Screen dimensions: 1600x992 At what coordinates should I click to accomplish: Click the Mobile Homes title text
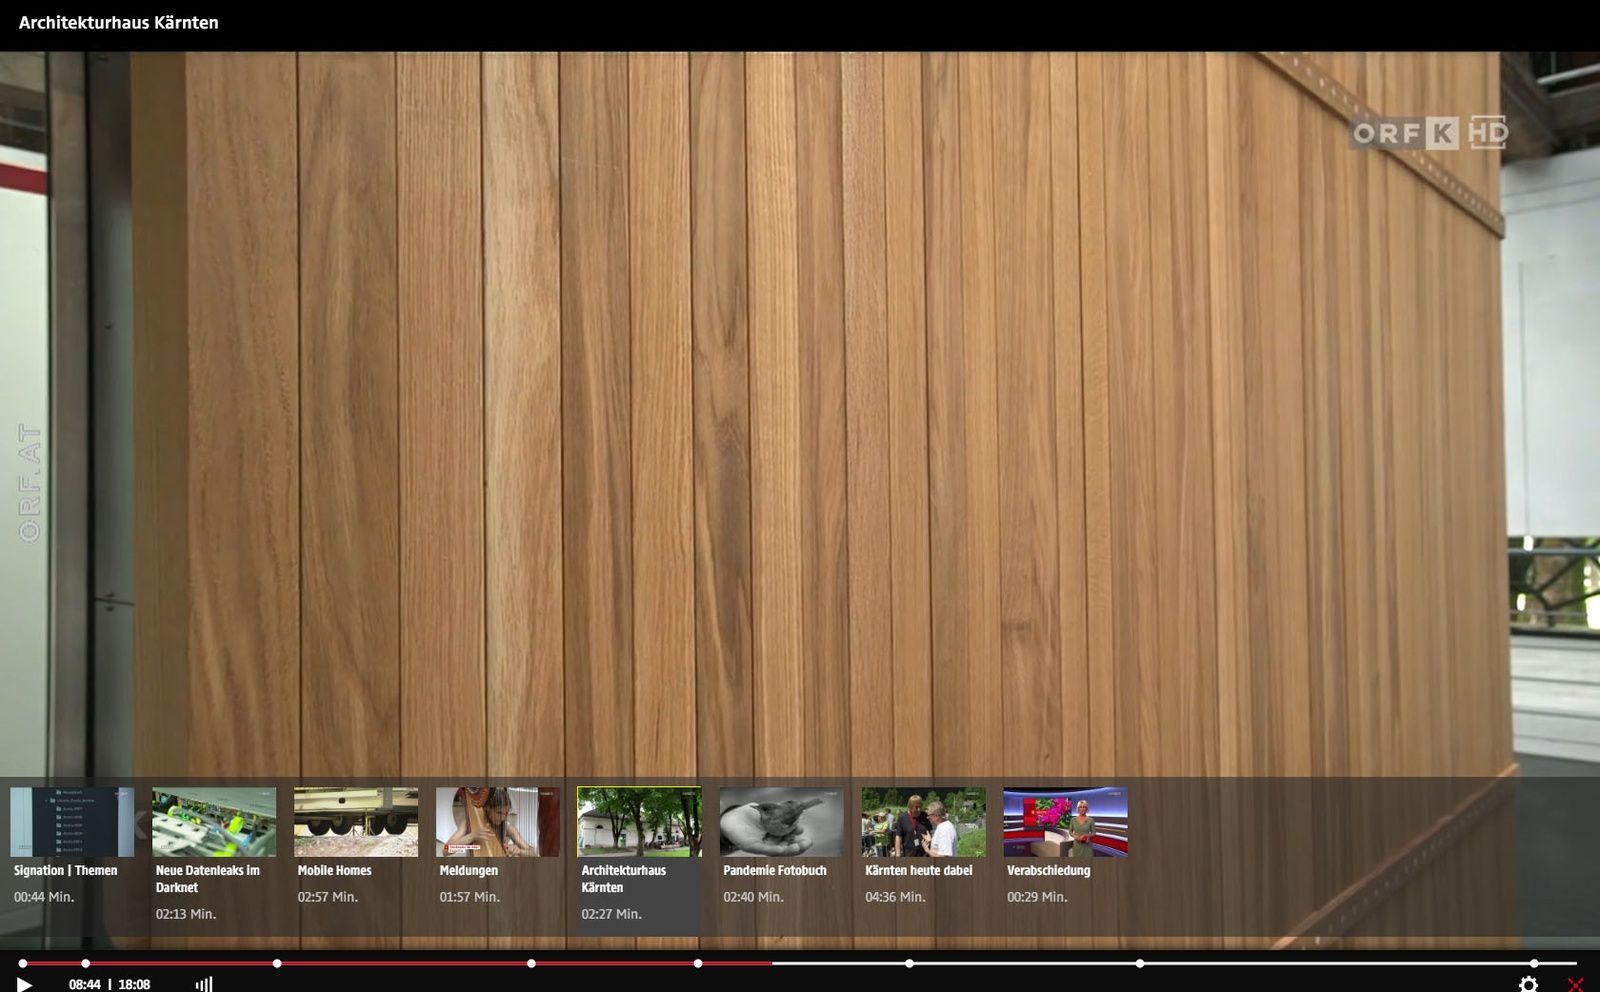click(334, 871)
